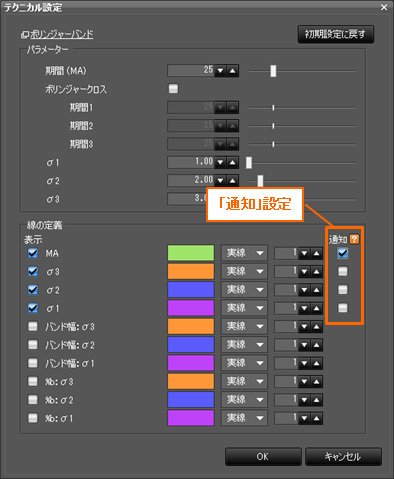Expand line style dropdown for %b: σ1

[x=244, y=418]
